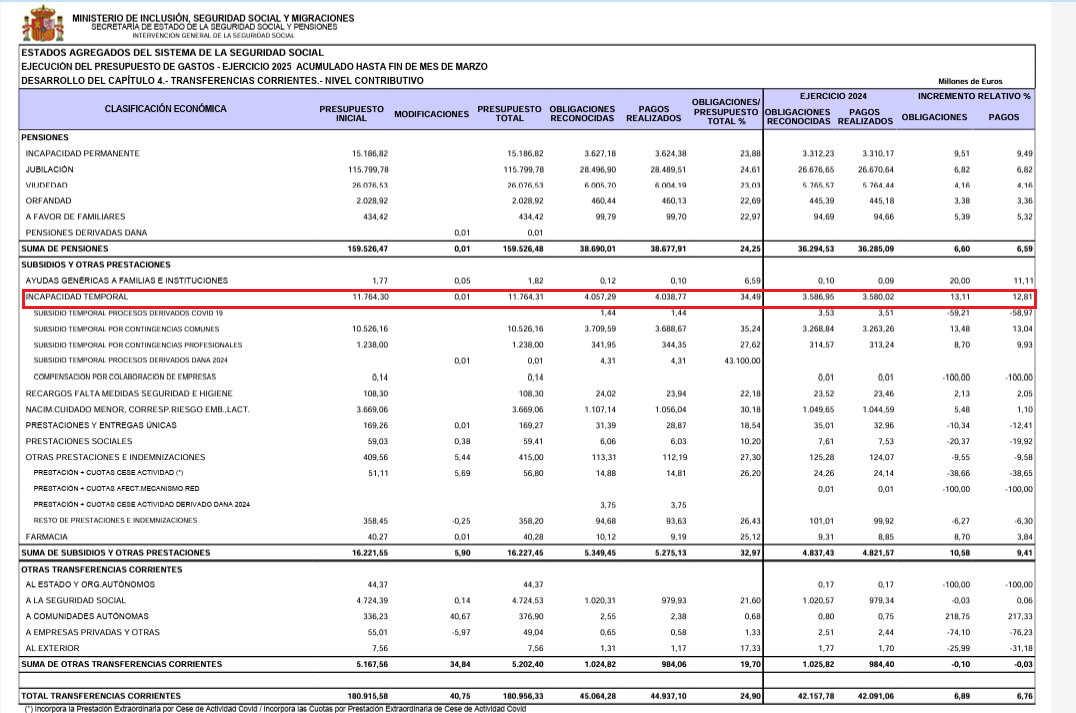Click the Presupuesto Inicial column header
Screen dimensions: 1076x713
tap(351, 113)
